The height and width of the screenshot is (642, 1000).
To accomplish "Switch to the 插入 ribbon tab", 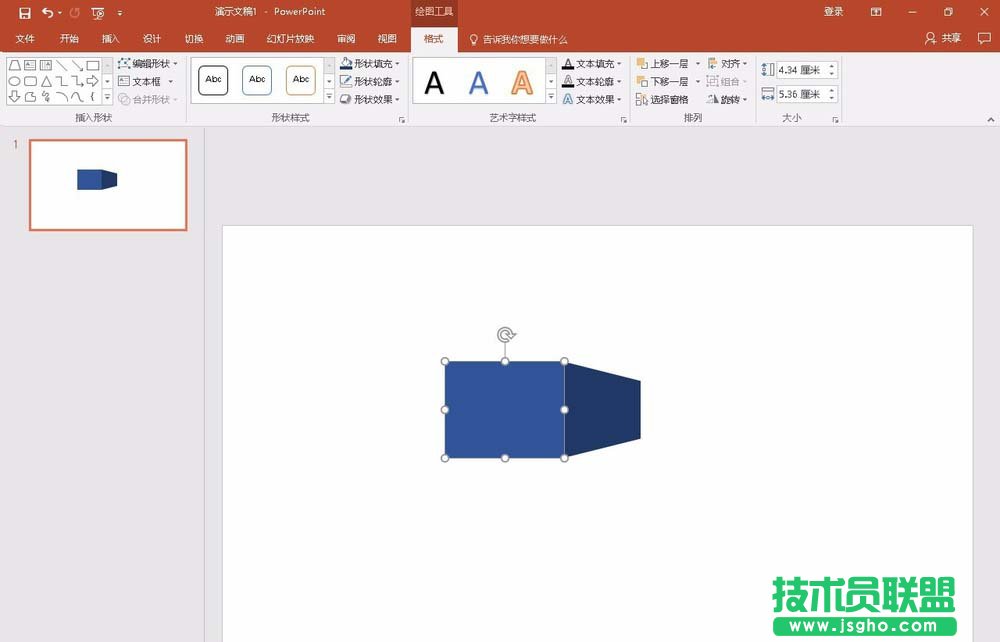I will pyautogui.click(x=110, y=38).
